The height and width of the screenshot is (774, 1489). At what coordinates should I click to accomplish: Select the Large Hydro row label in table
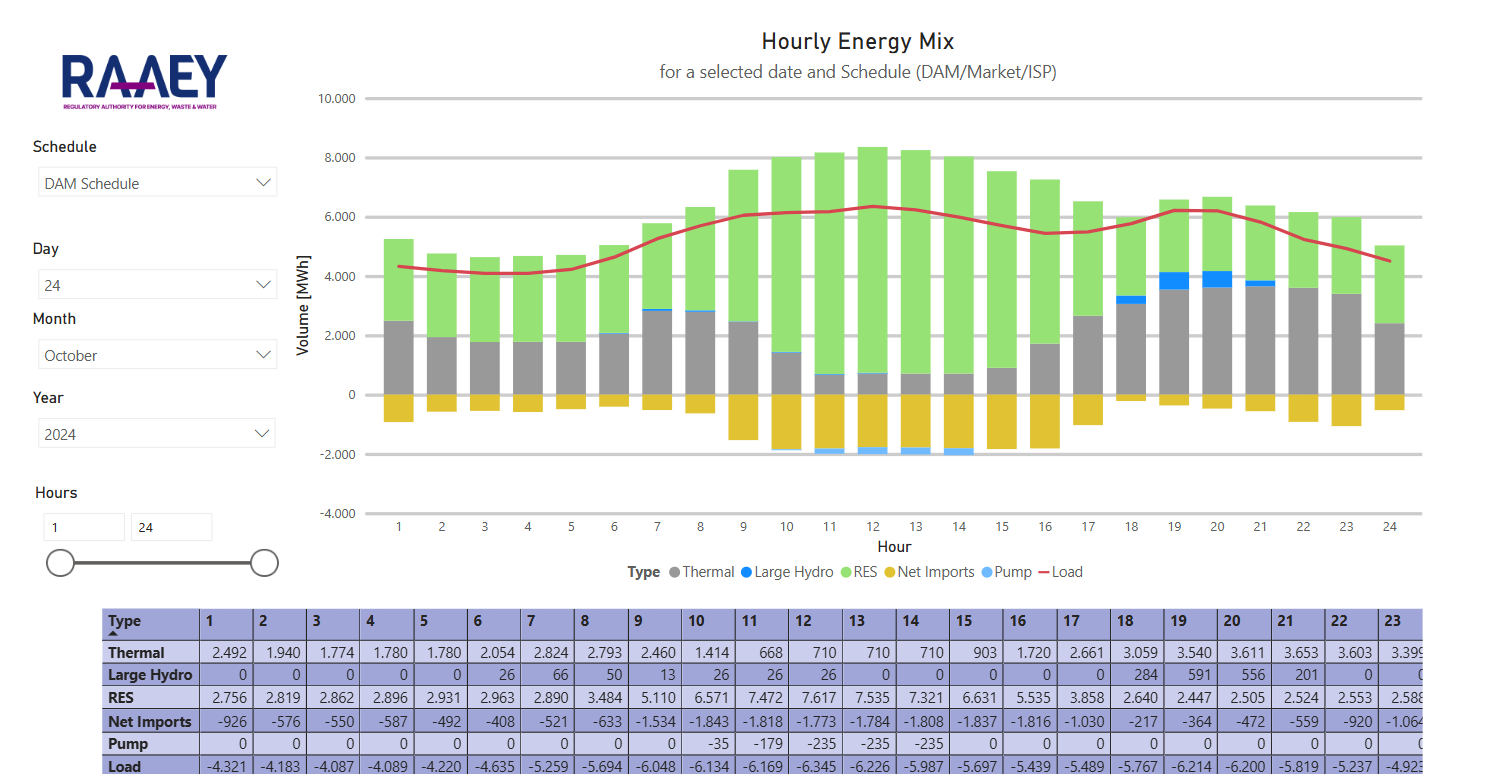tap(151, 675)
